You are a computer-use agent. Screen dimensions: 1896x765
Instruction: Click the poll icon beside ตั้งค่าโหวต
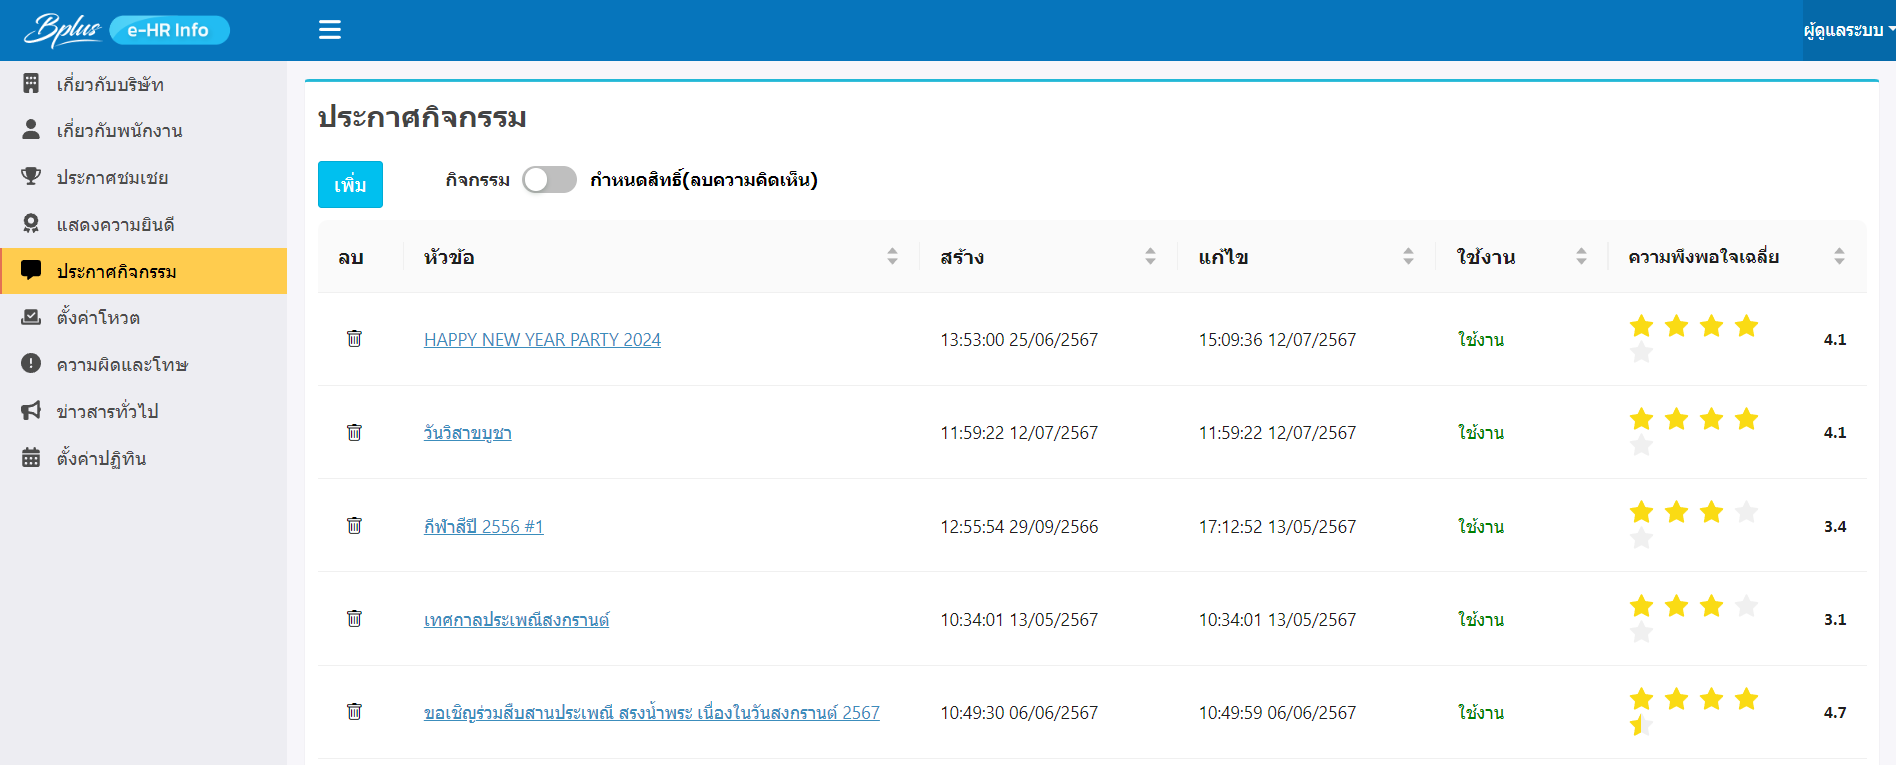pyautogui.click(x=31, y=317)
